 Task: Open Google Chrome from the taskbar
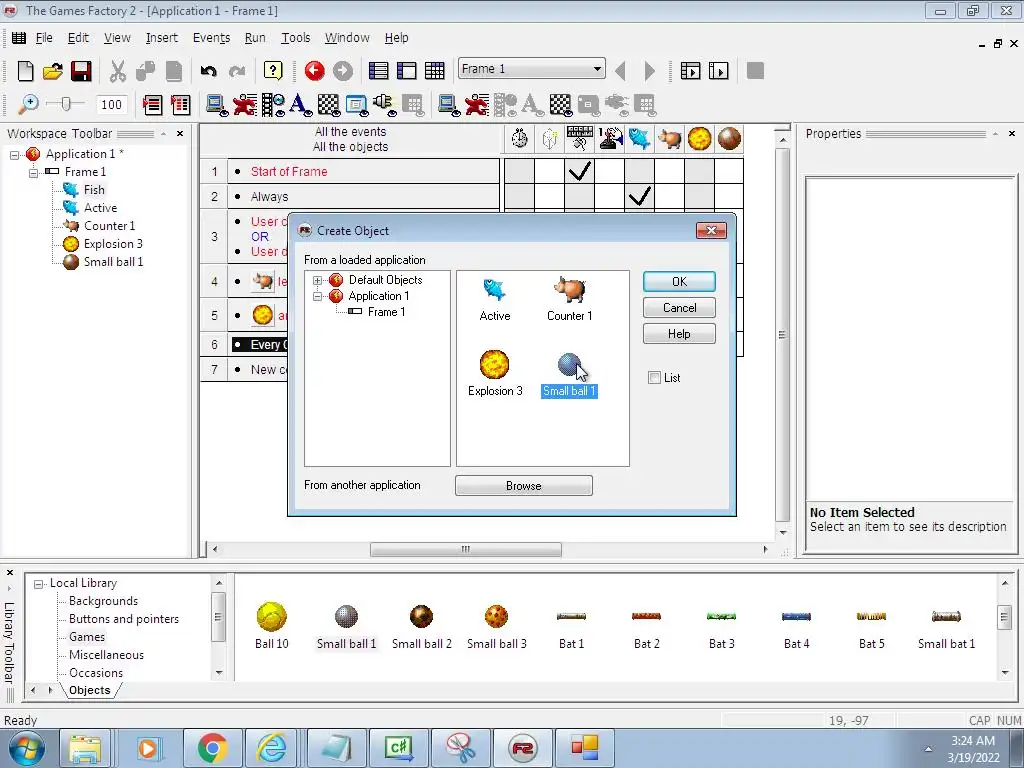[212, 748]
